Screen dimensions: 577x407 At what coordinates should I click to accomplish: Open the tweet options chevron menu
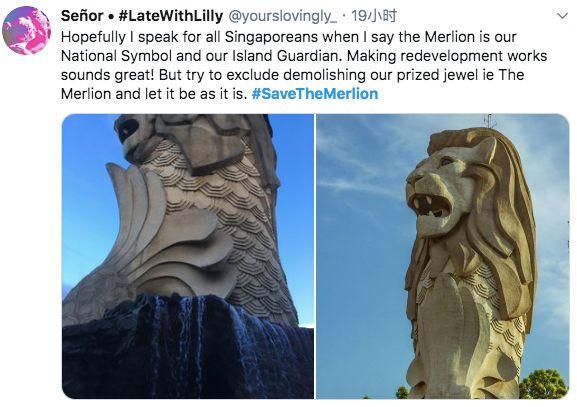pos(562,16)
